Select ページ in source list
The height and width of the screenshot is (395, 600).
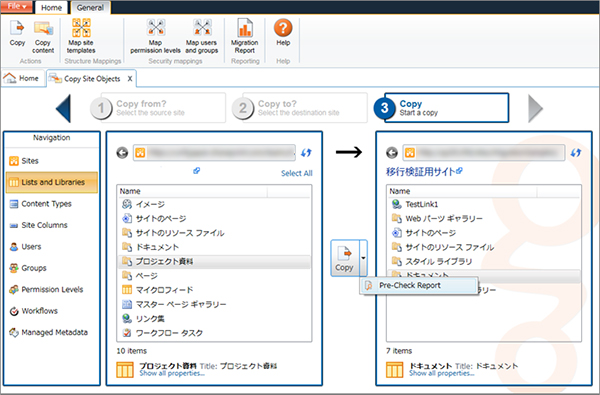point(214,276)
